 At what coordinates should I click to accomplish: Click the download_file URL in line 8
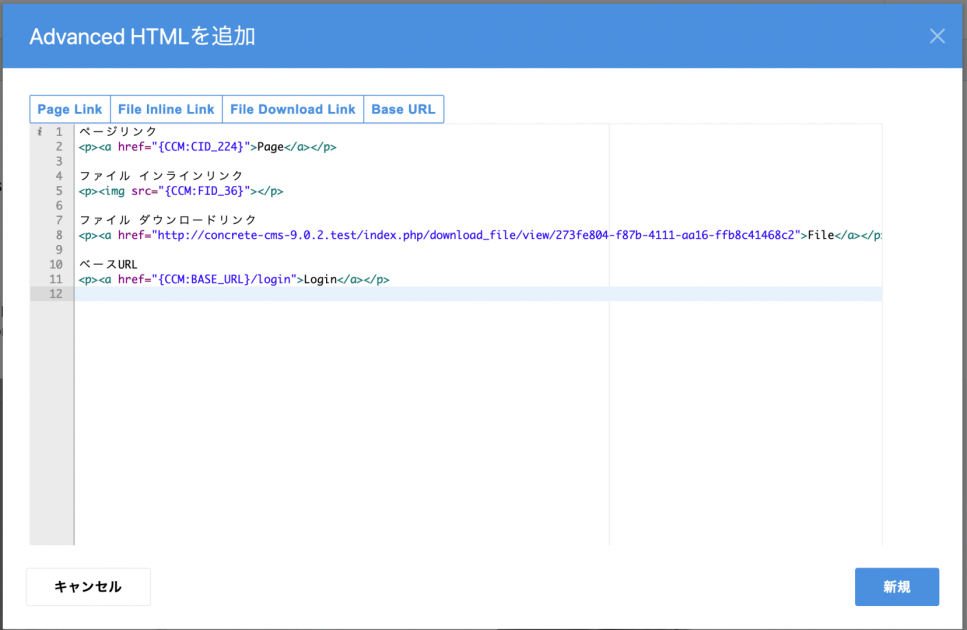click(480, 235)
